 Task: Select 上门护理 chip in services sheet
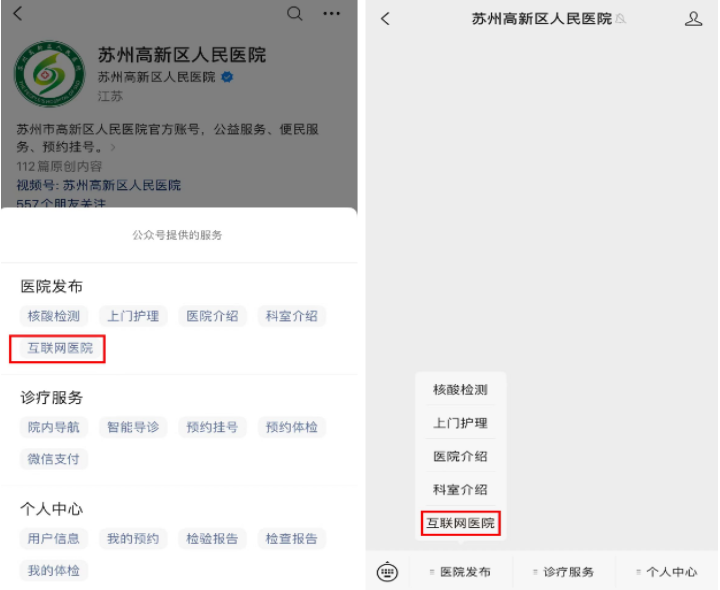(133, 316)
